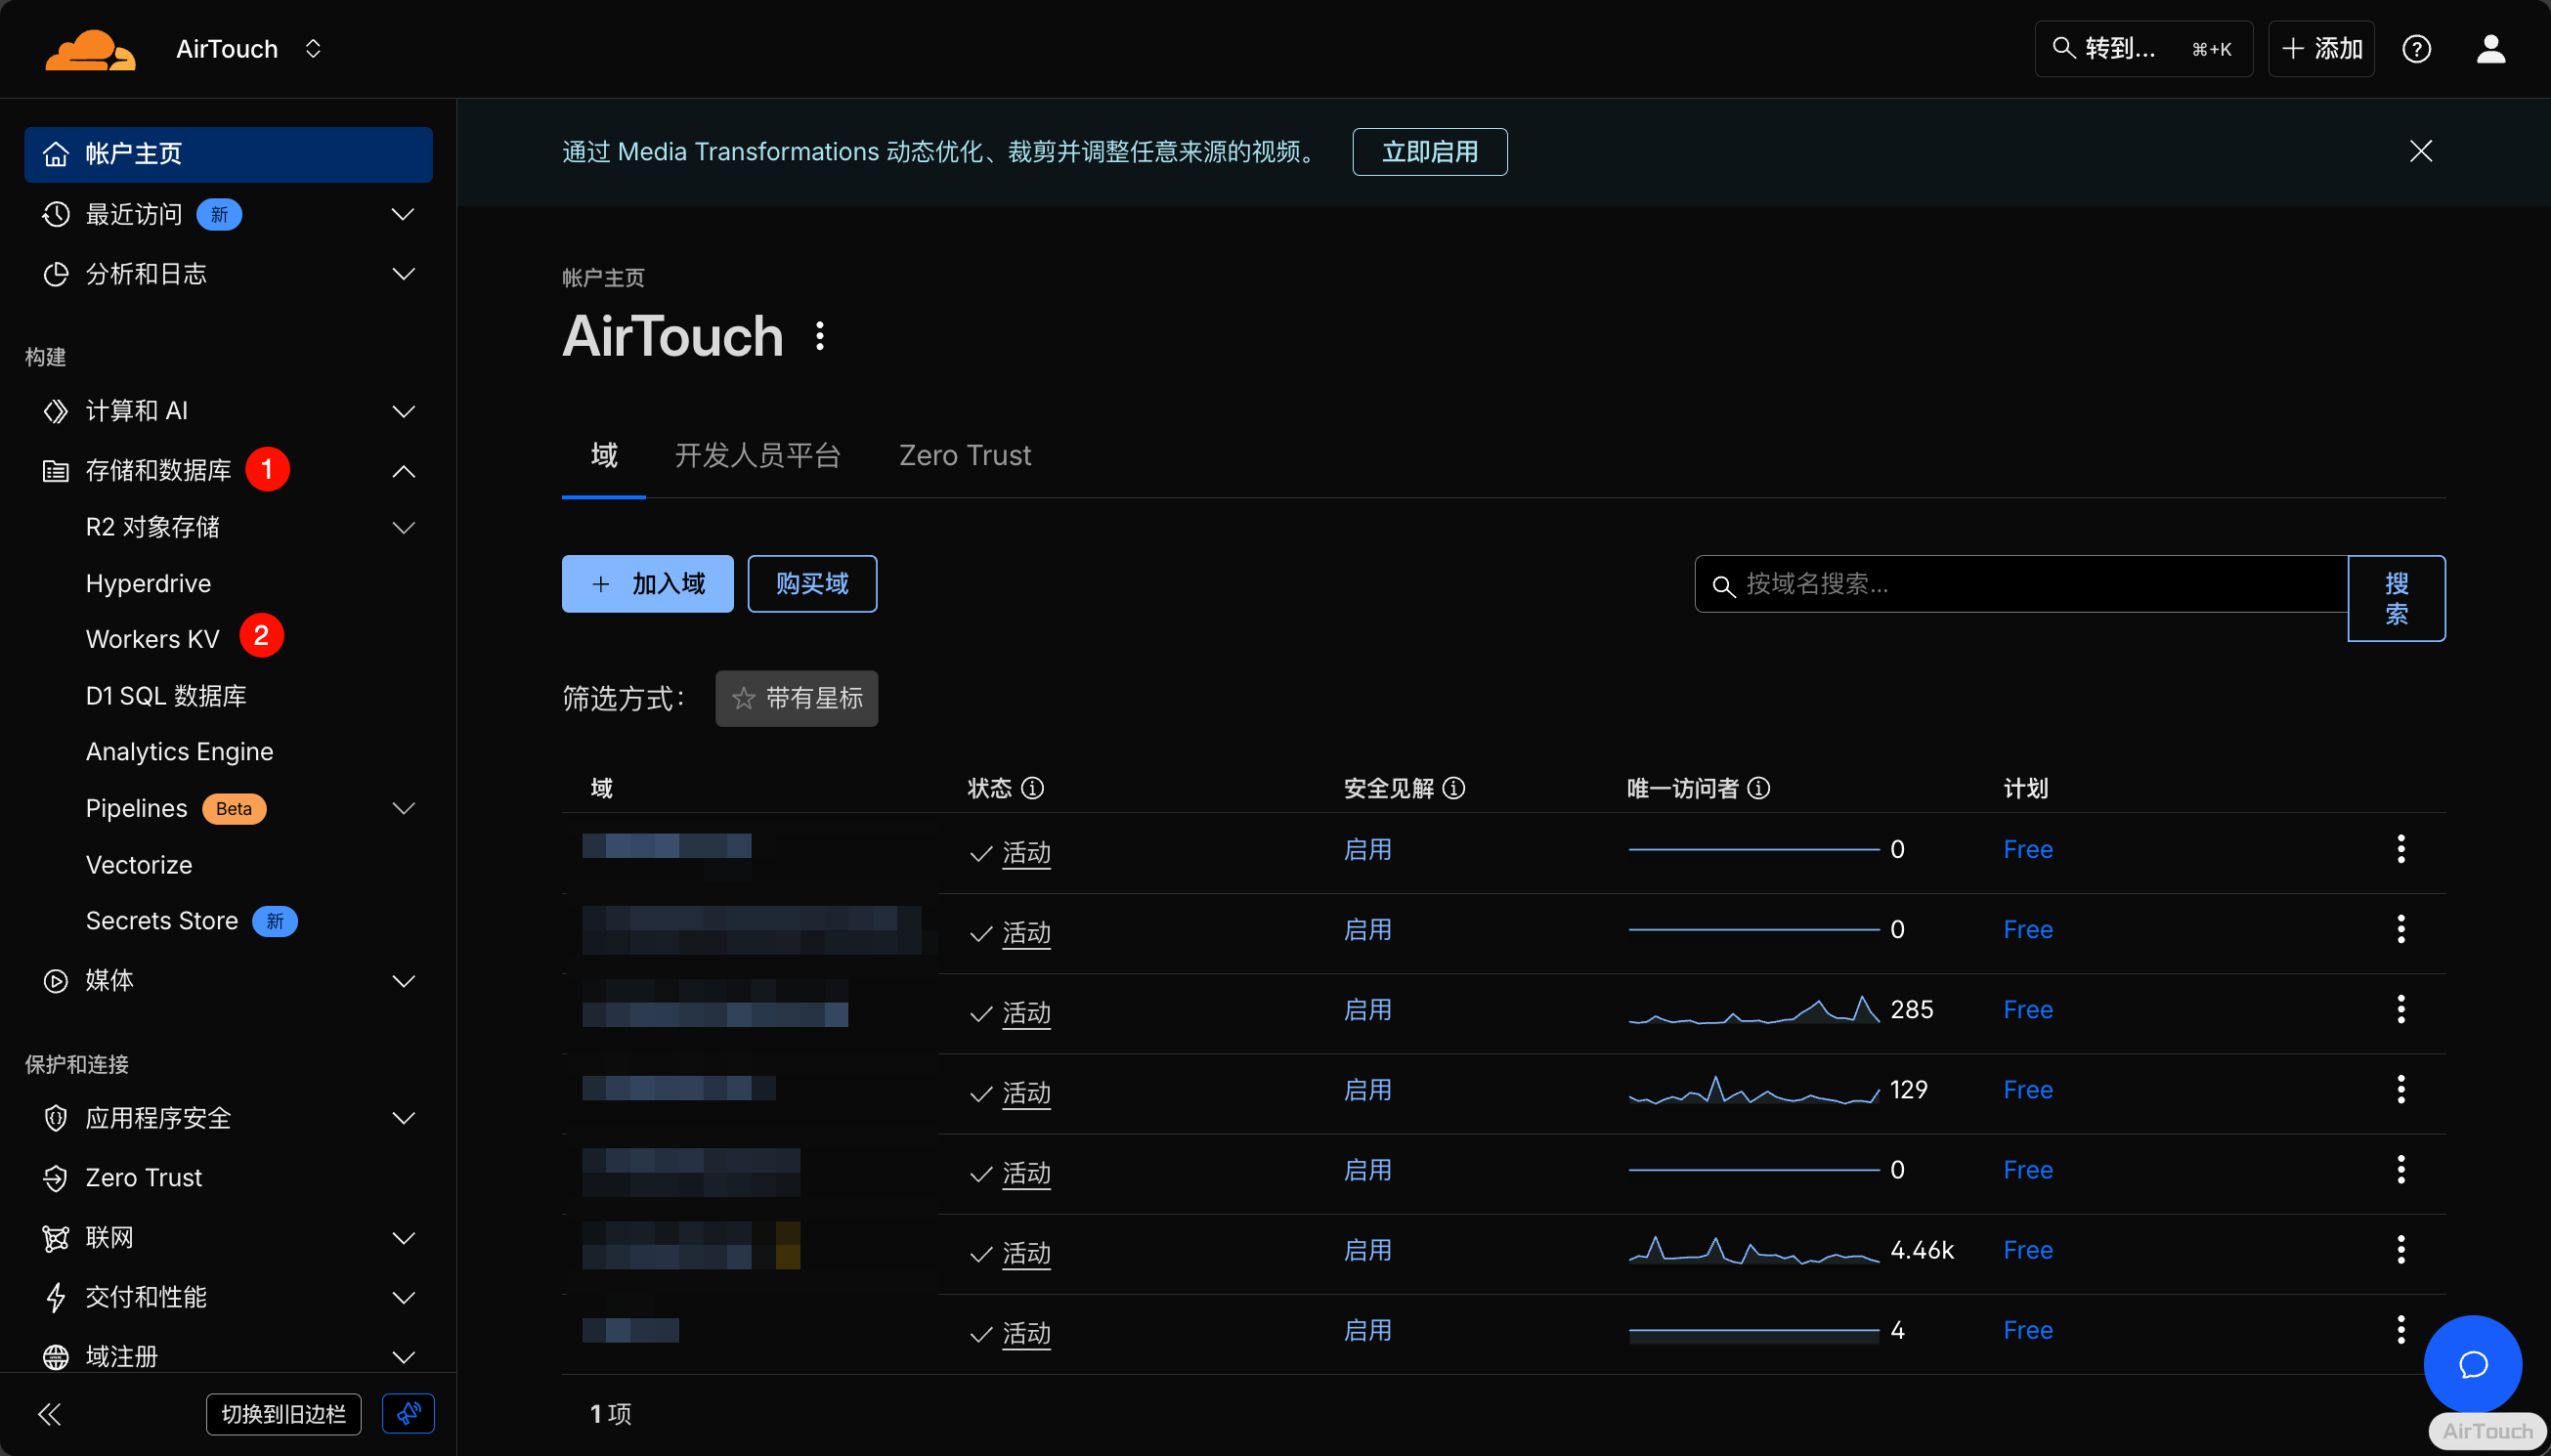Open three-dot menu for 285 visitors row
Viewport: 2551px width, 1456px height.
tap(2400, 1010)
